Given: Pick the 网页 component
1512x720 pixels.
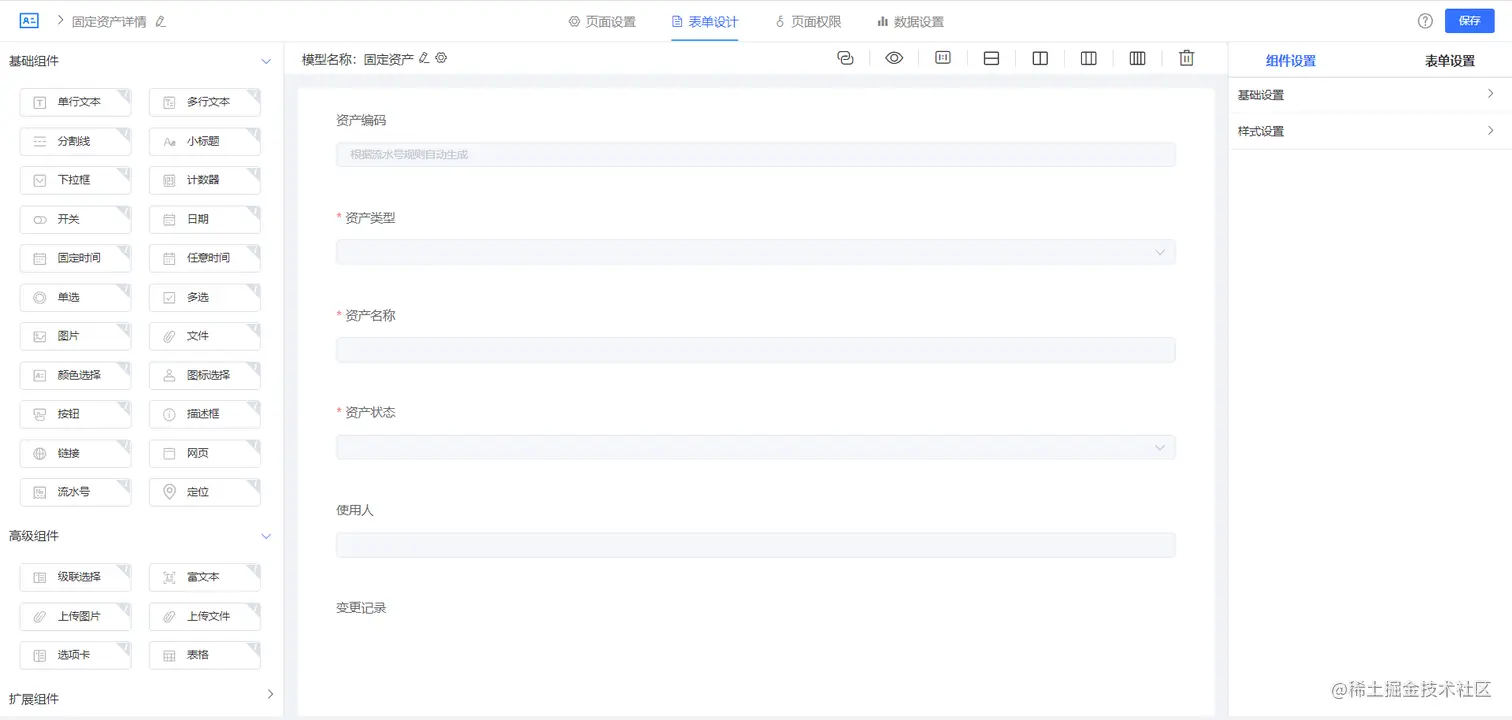Looking at the screenshot, I should (x=205, y=453).
